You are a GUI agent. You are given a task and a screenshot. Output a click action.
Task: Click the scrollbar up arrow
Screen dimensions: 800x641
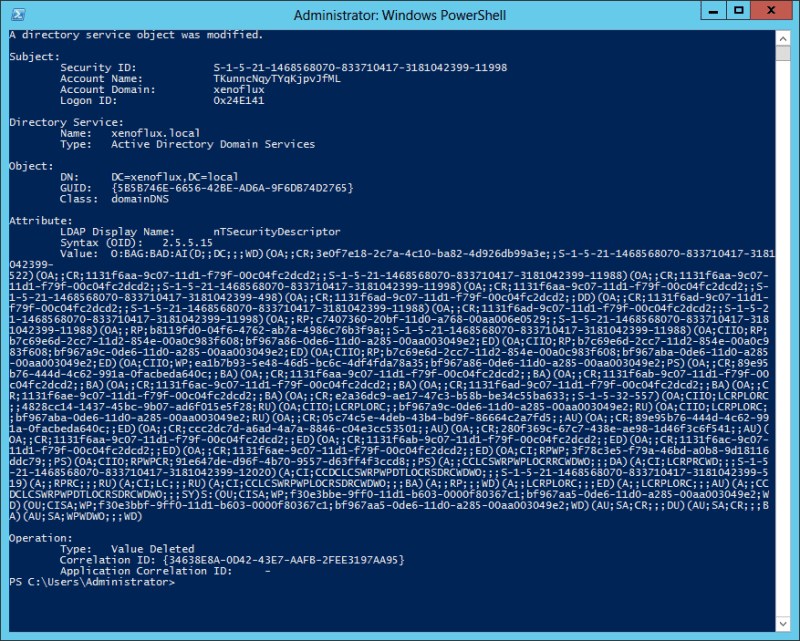(x=783, y=38)
